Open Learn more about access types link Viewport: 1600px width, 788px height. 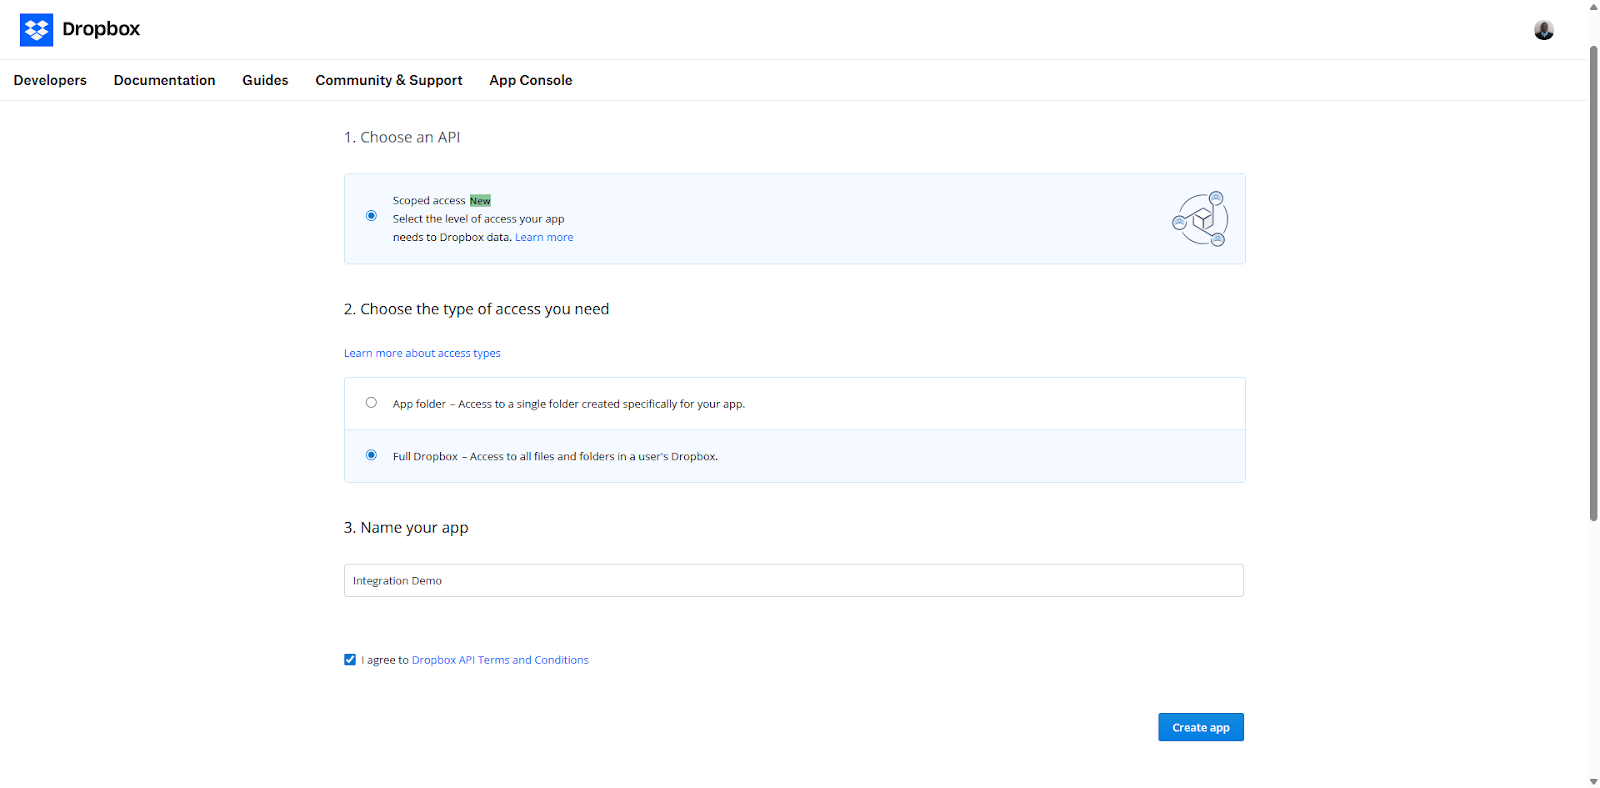click(422, 353)
